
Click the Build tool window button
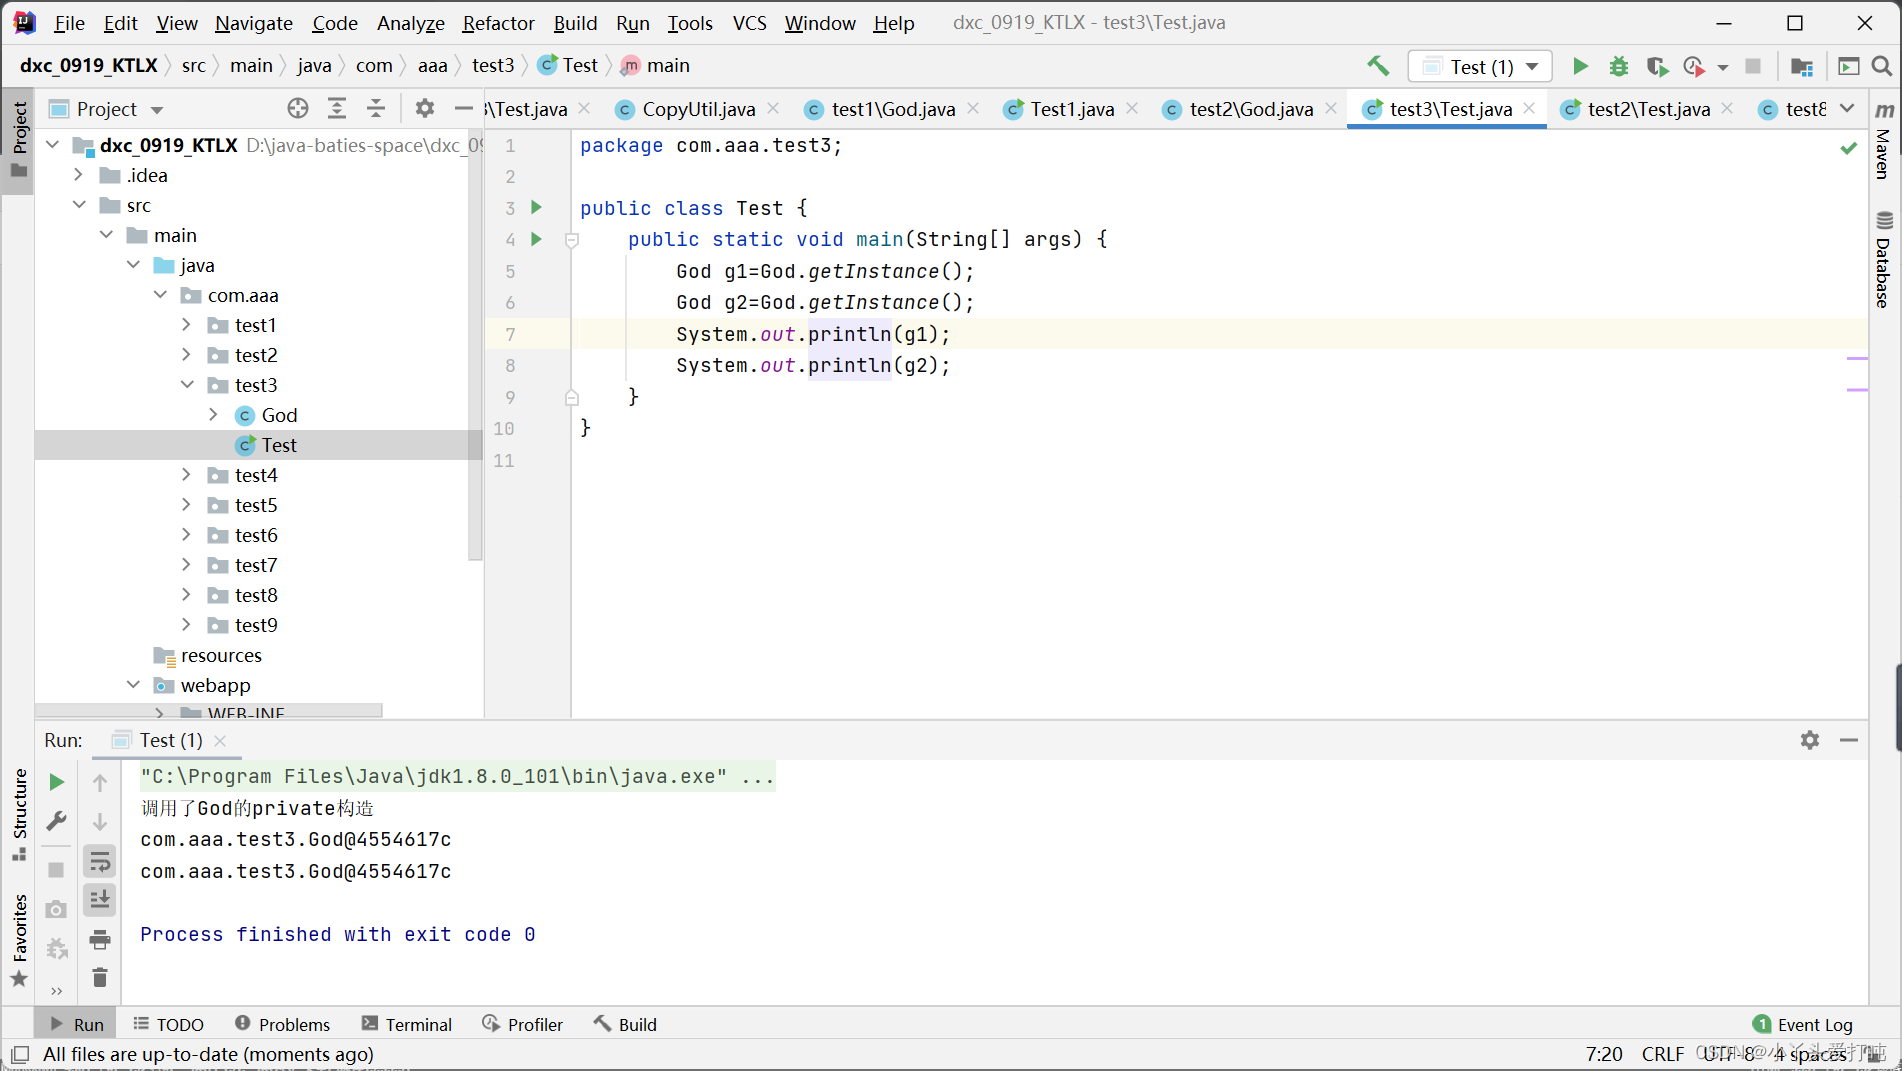[x=625, y=1024]
